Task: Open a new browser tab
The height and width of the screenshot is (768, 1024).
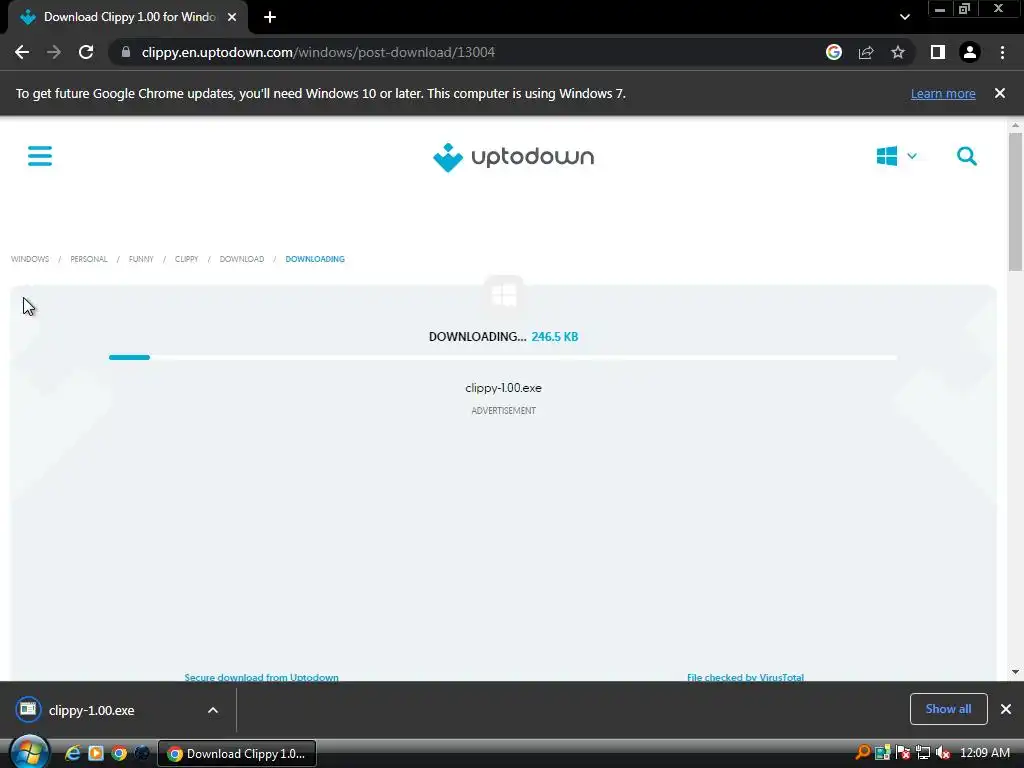Action: [270, 17]
